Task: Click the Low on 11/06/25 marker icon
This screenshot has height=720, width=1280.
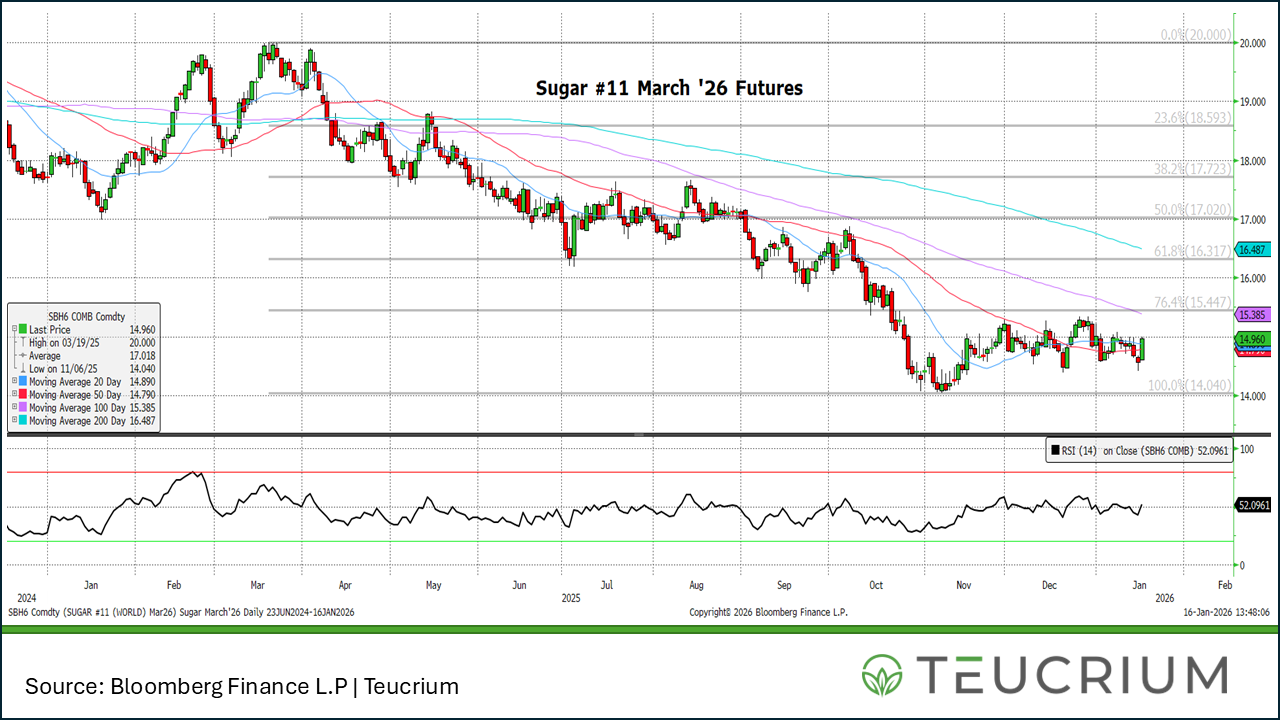Action: (x=23, y=369)
